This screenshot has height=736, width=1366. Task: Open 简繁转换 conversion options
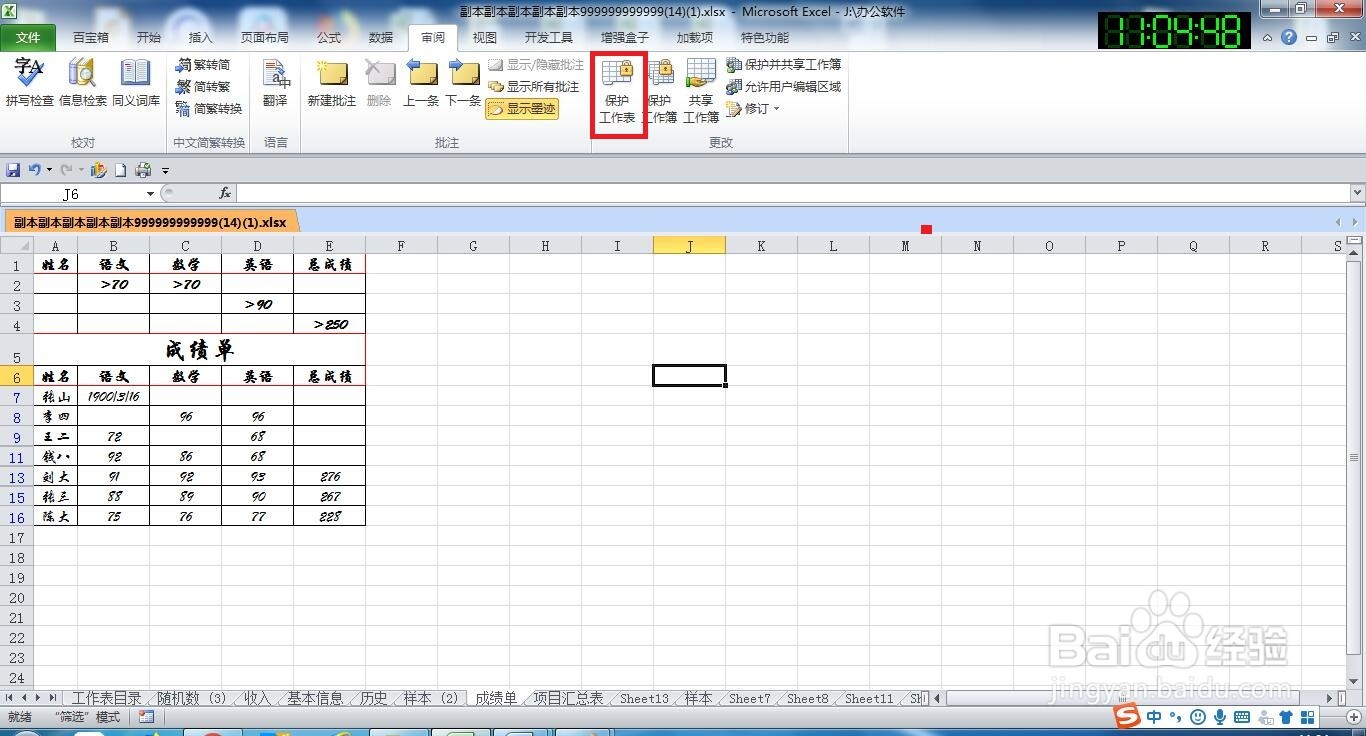[209, 109]
